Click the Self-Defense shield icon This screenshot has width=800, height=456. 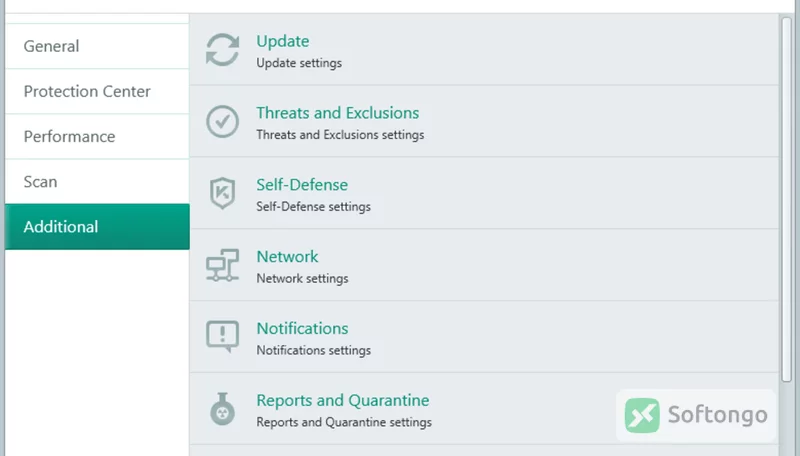click(222, 193)
